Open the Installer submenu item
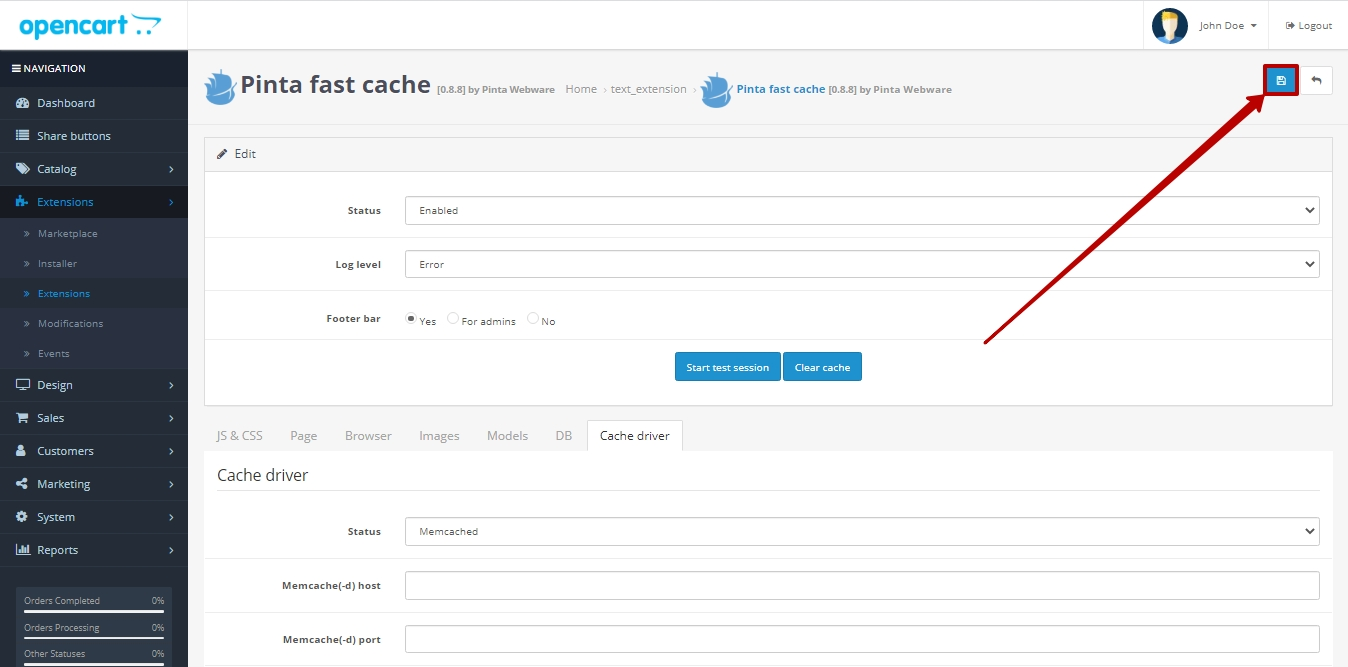The width and height of the screenshot is (1348, 667). click(94, 264)
